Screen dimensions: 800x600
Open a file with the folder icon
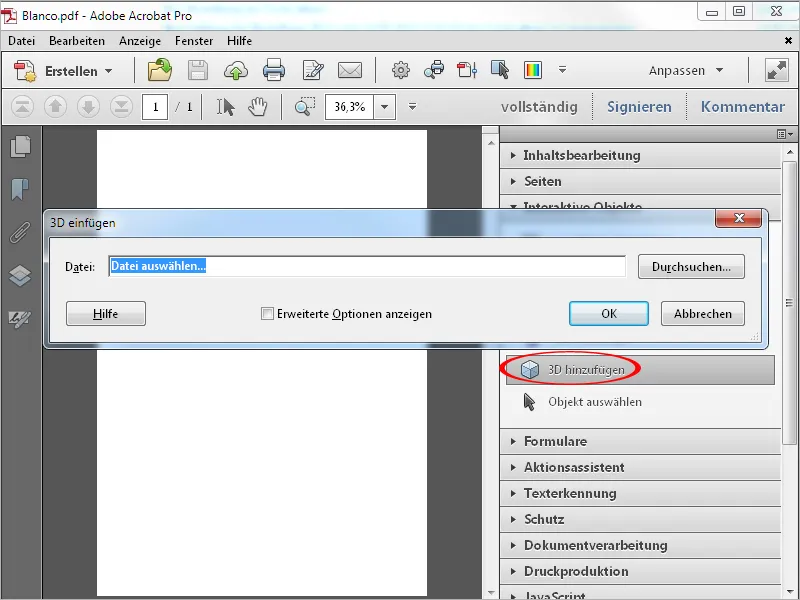pyautogui.click(x=160, y=70)
